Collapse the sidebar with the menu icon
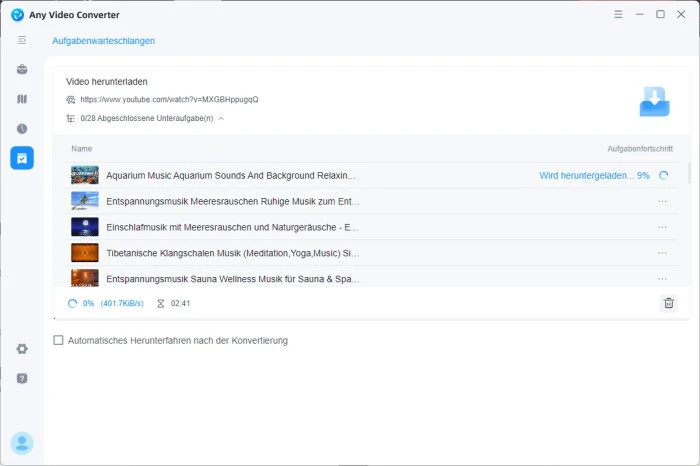 (22, 40)
